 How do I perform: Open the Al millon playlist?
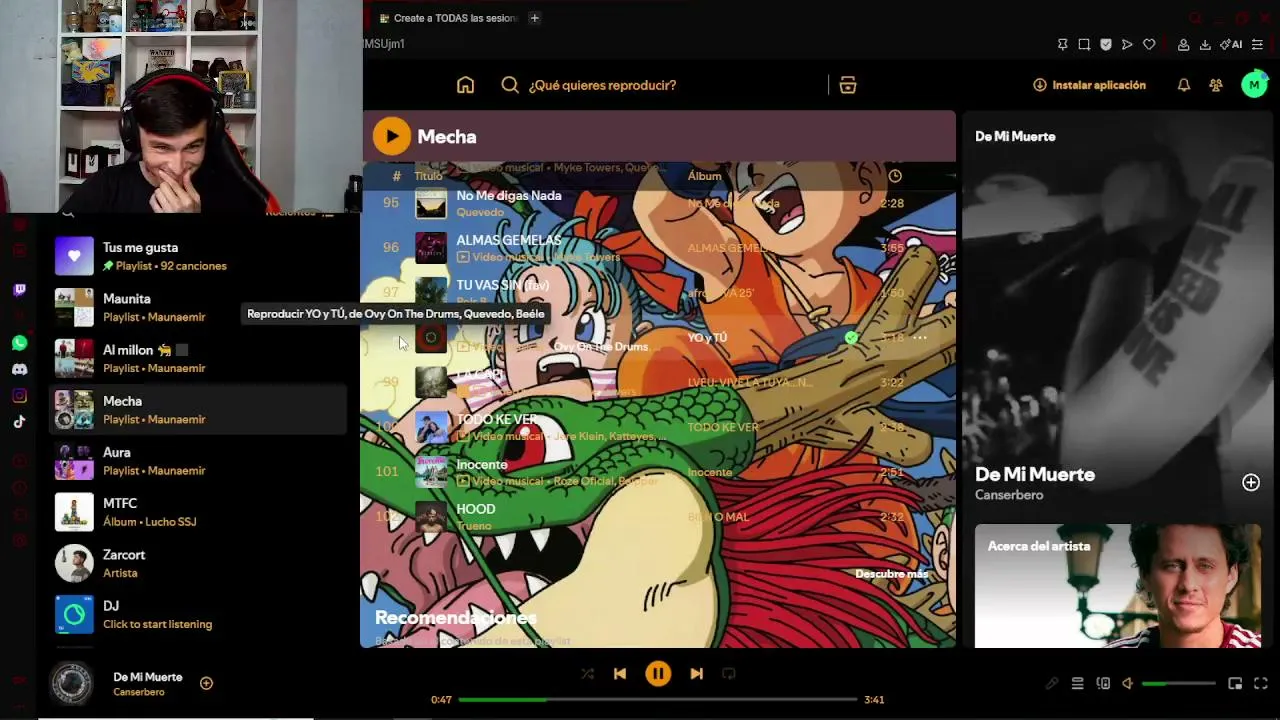[x=198, y=358]
